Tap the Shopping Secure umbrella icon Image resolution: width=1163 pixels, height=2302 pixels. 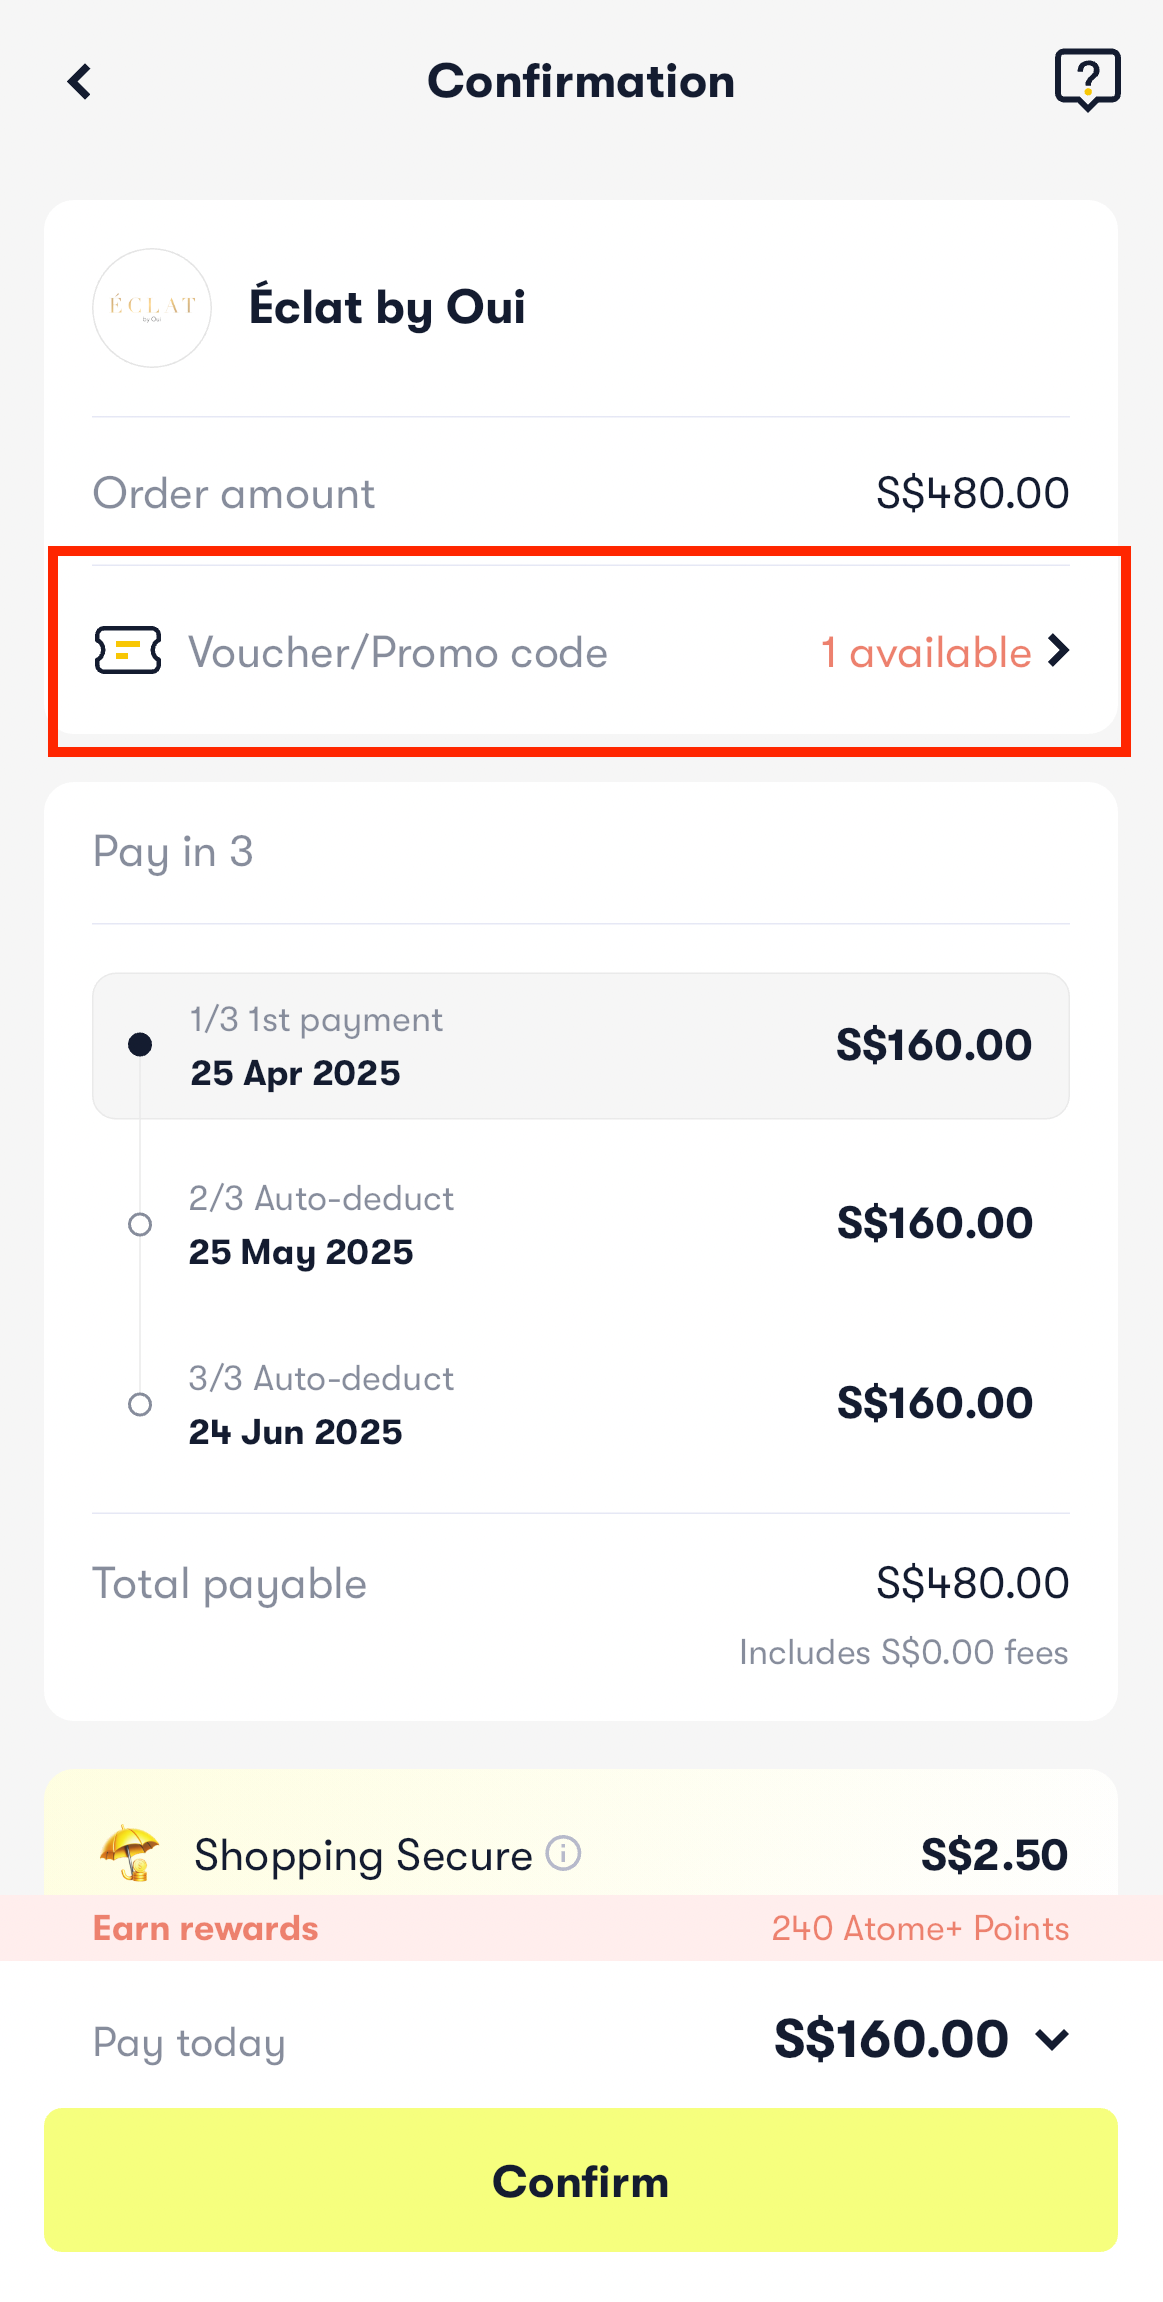coord(130,1853)
